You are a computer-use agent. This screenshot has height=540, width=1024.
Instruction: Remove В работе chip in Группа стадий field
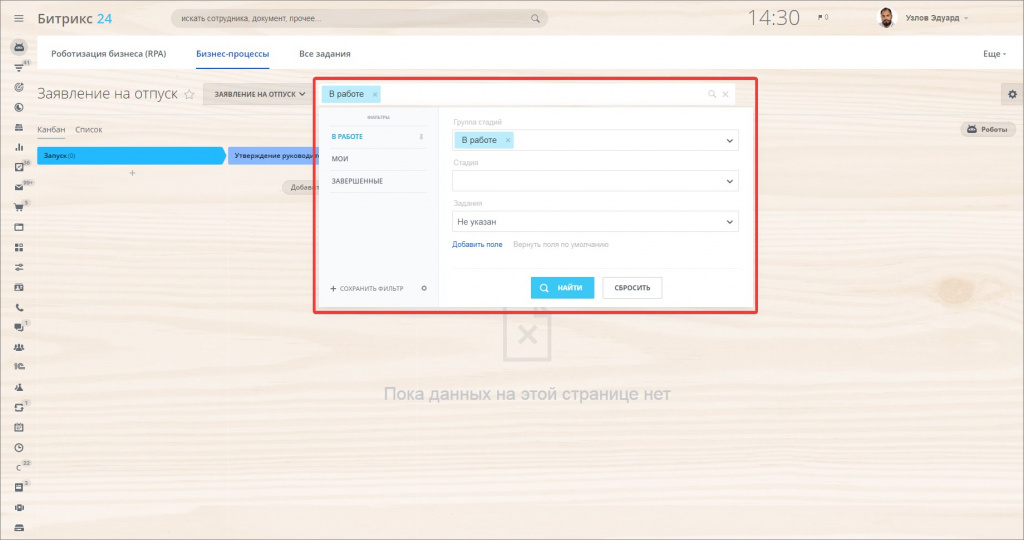pyautogui.click(x=508, y=141)
